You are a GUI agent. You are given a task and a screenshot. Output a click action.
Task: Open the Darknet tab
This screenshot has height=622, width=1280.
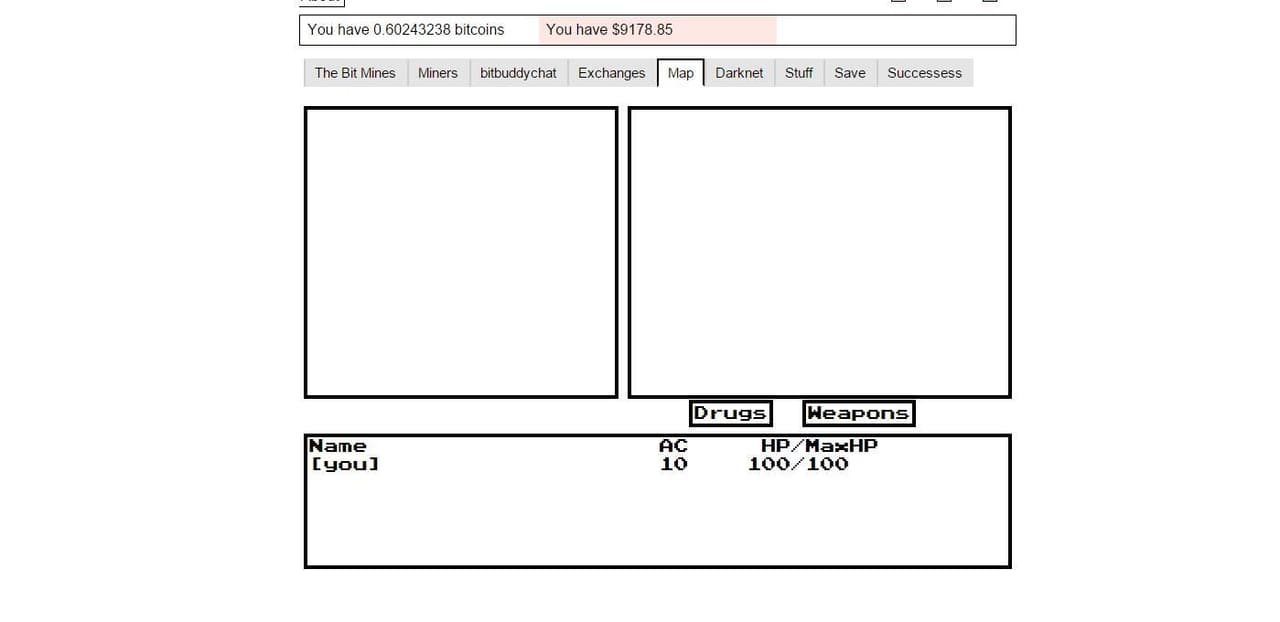739,73
